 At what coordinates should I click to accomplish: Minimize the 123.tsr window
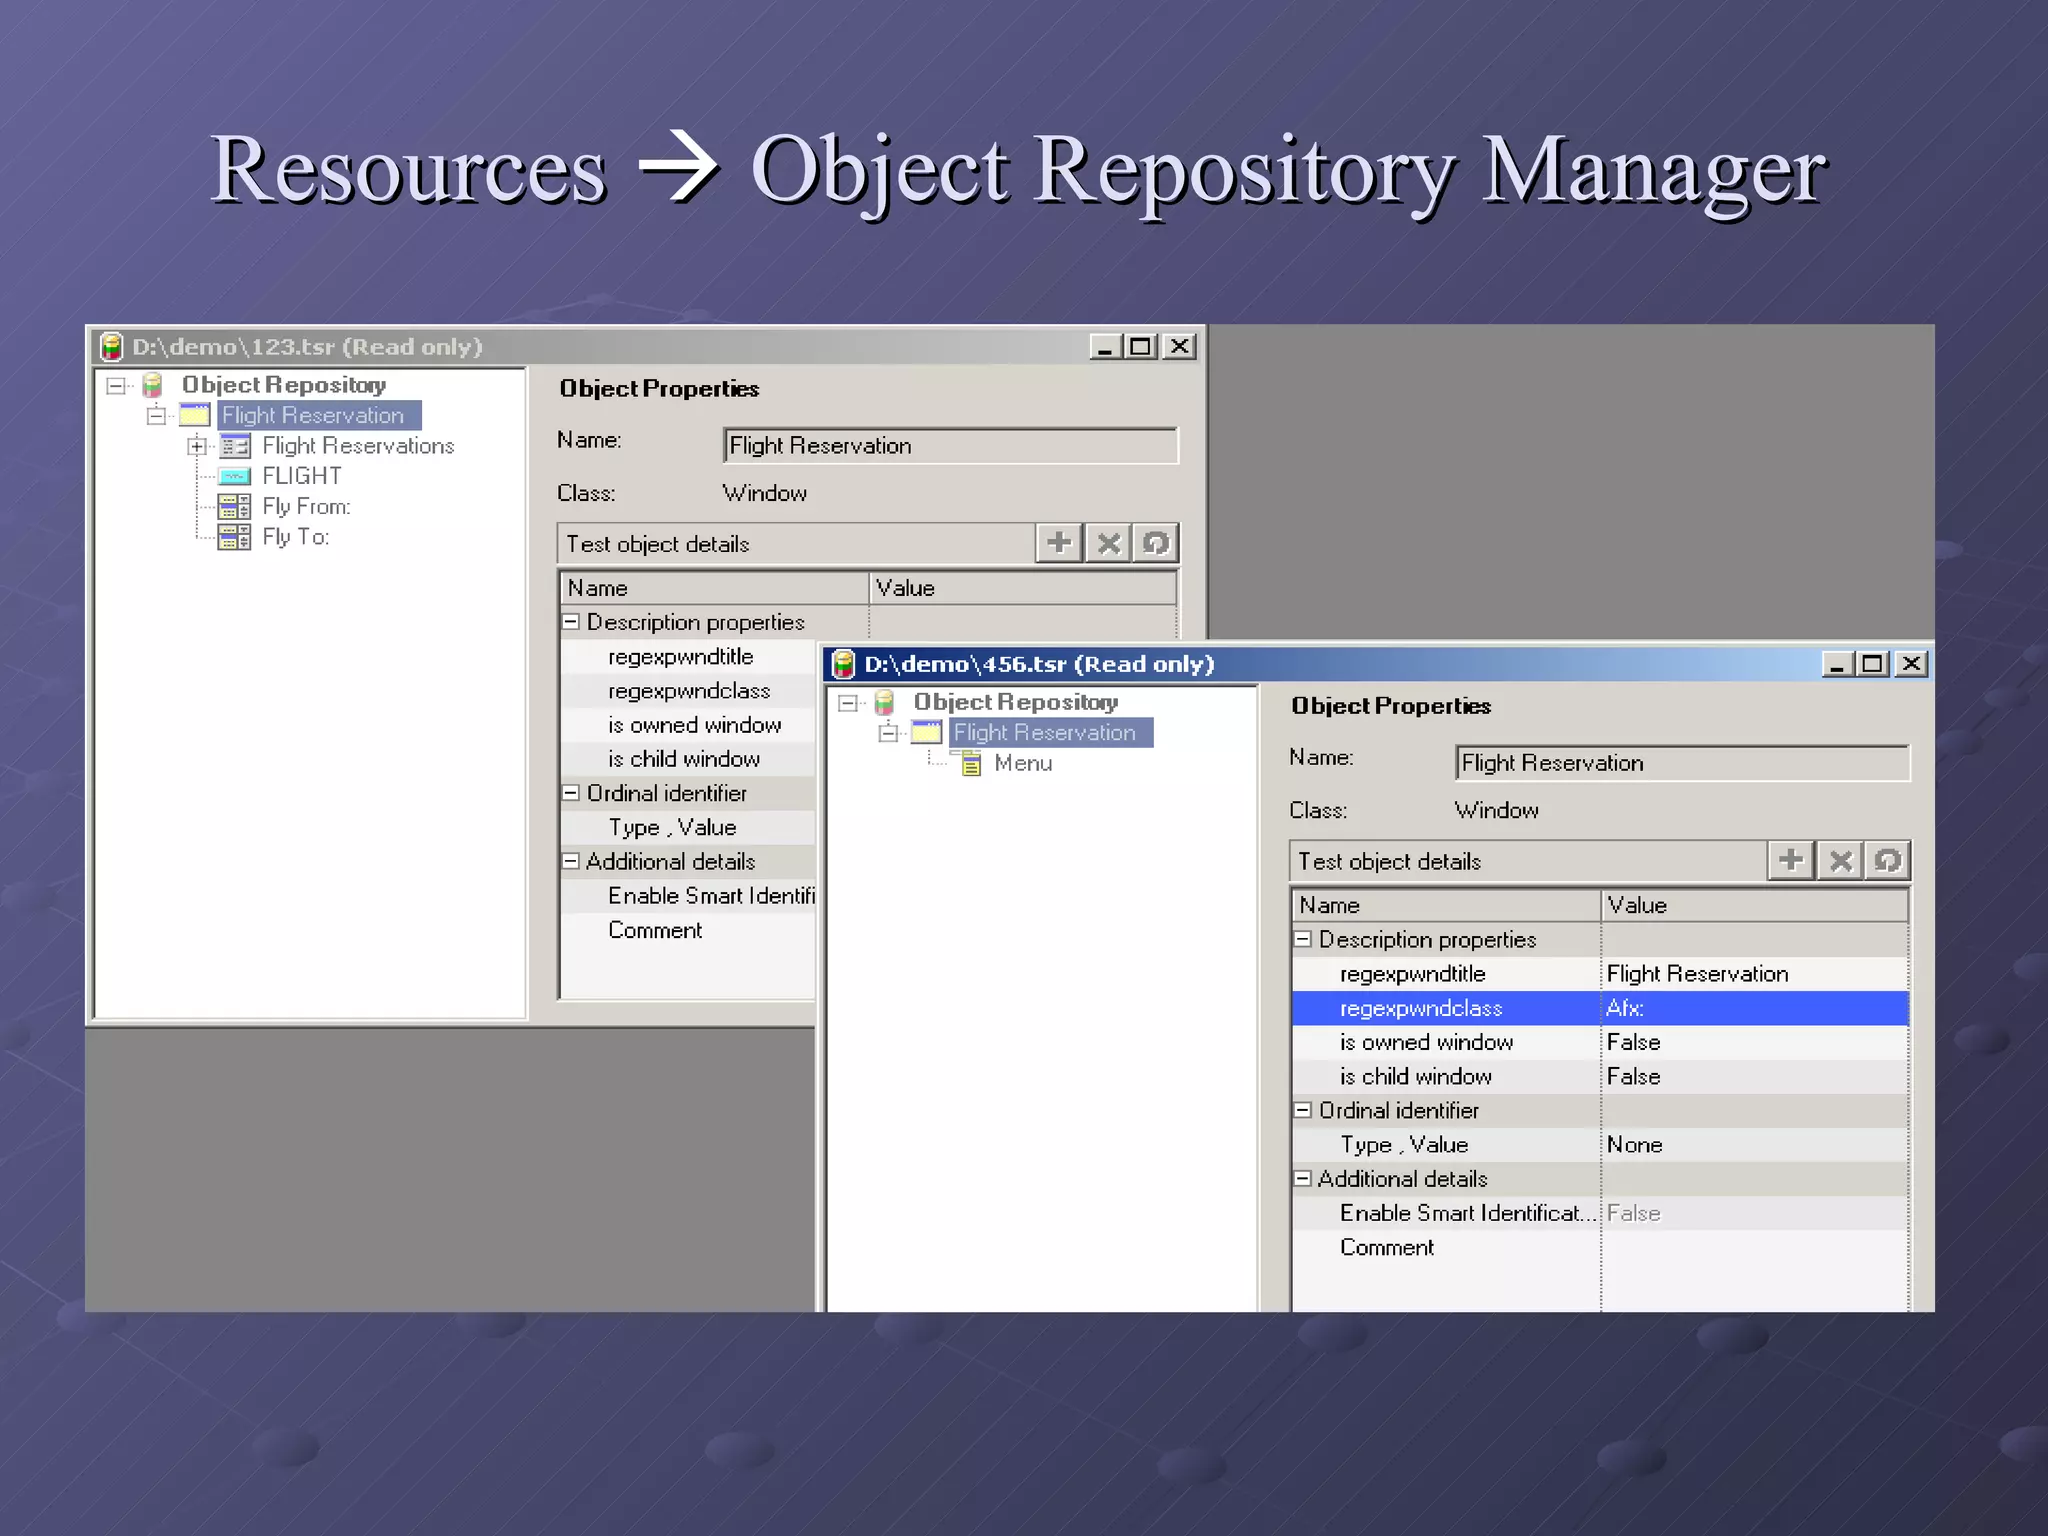(x=1105, y=347)
